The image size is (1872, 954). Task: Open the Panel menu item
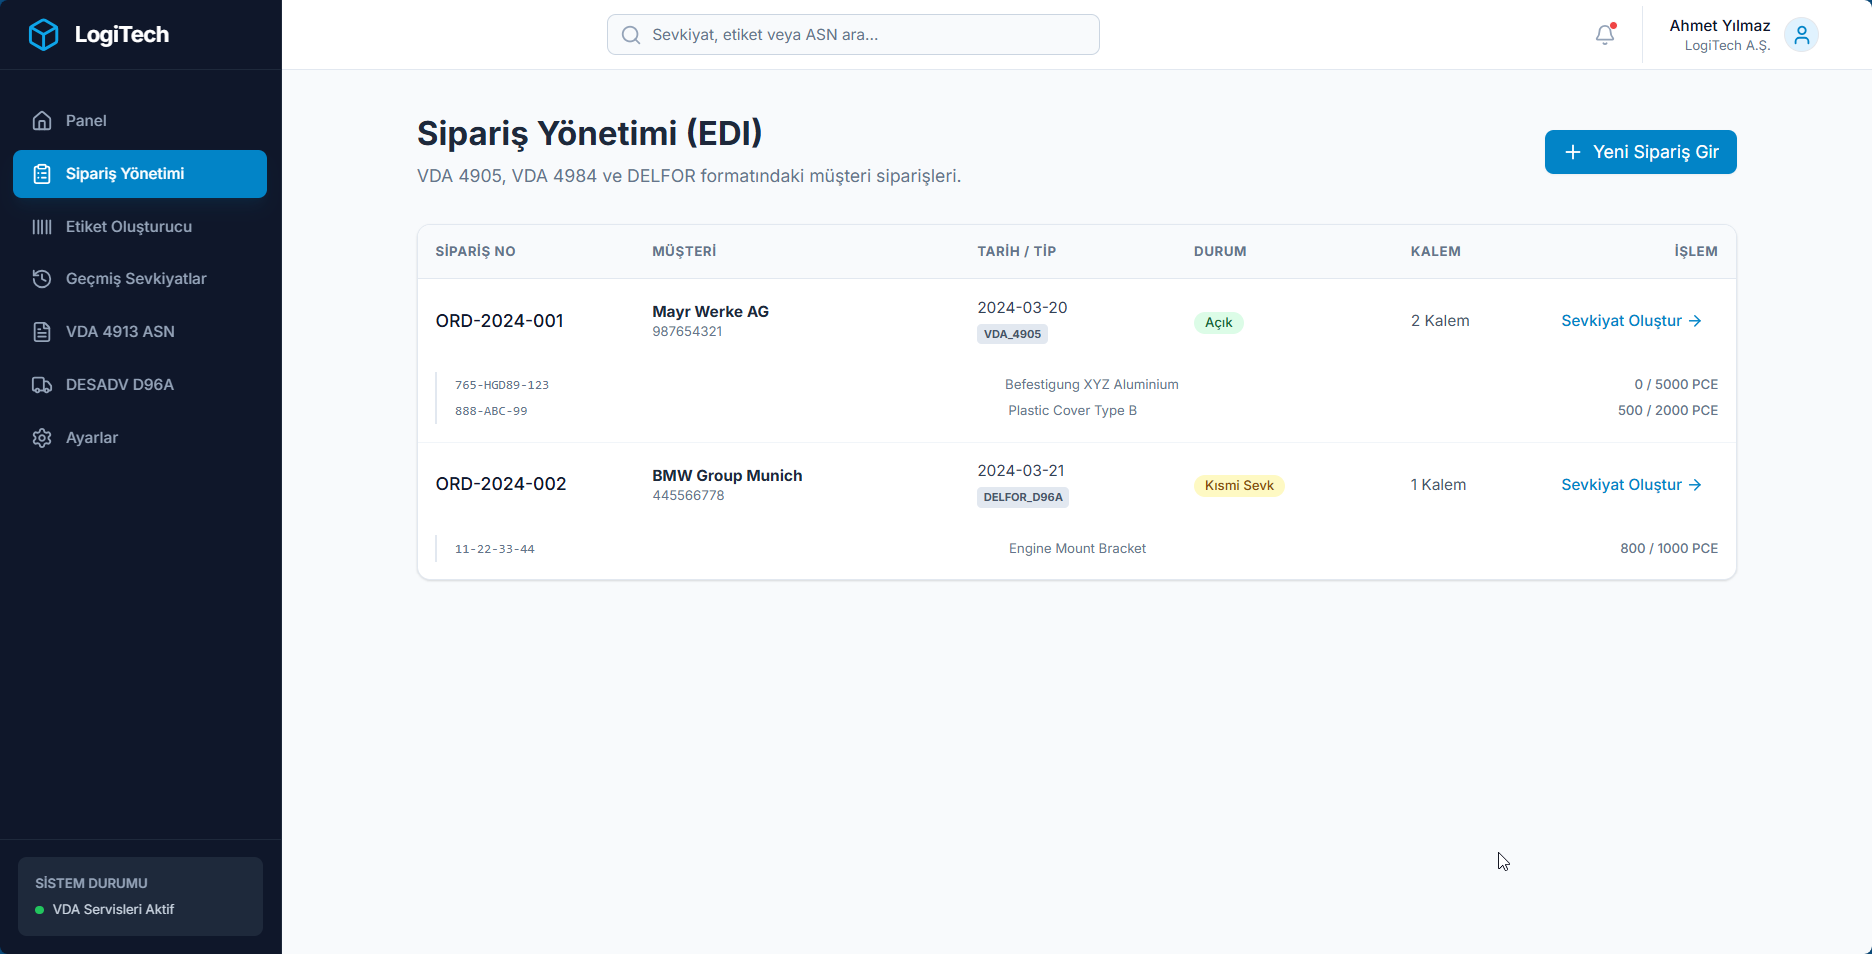pos(140,121)
